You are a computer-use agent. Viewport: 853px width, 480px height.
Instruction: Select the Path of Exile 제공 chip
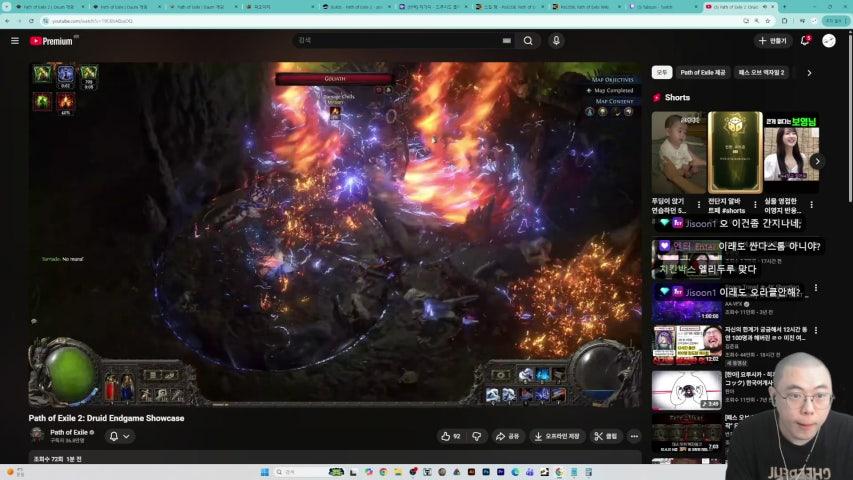(702, 72)
